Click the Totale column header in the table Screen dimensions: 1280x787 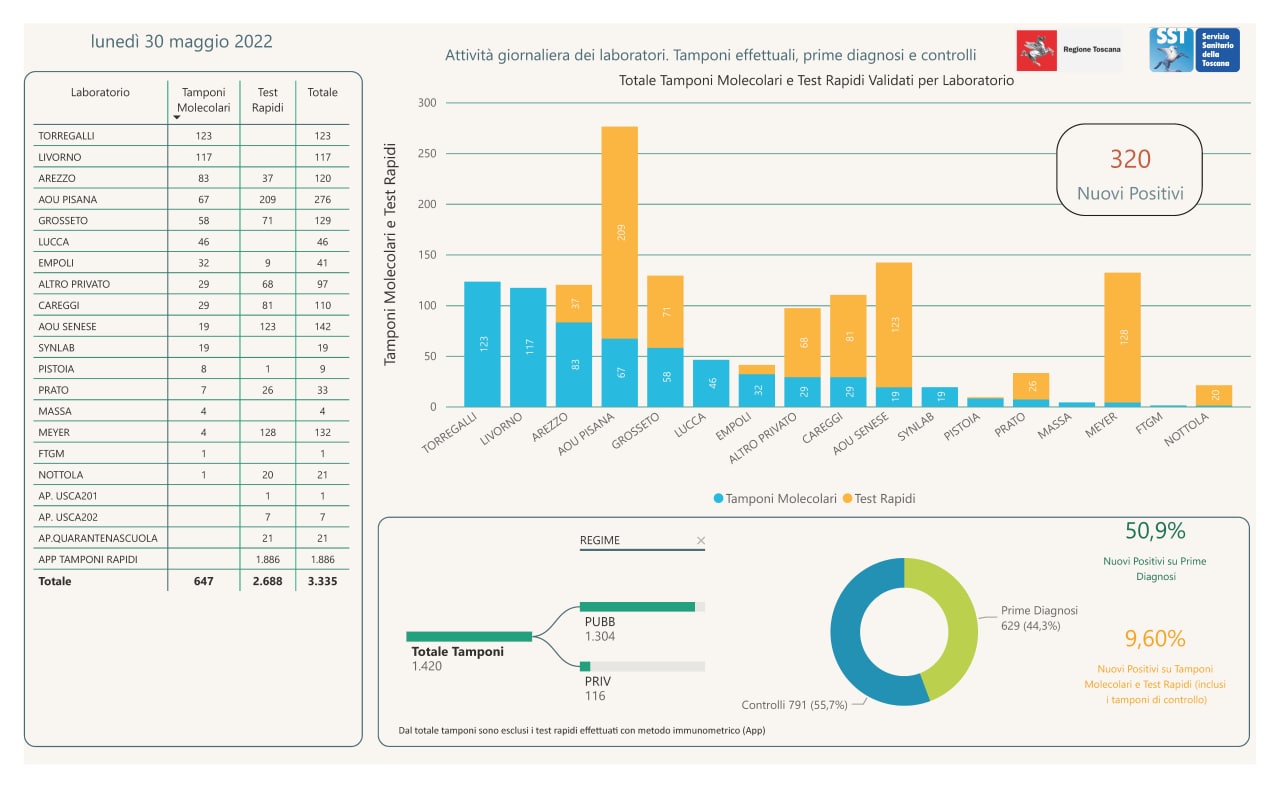click(x=322, y=92)
